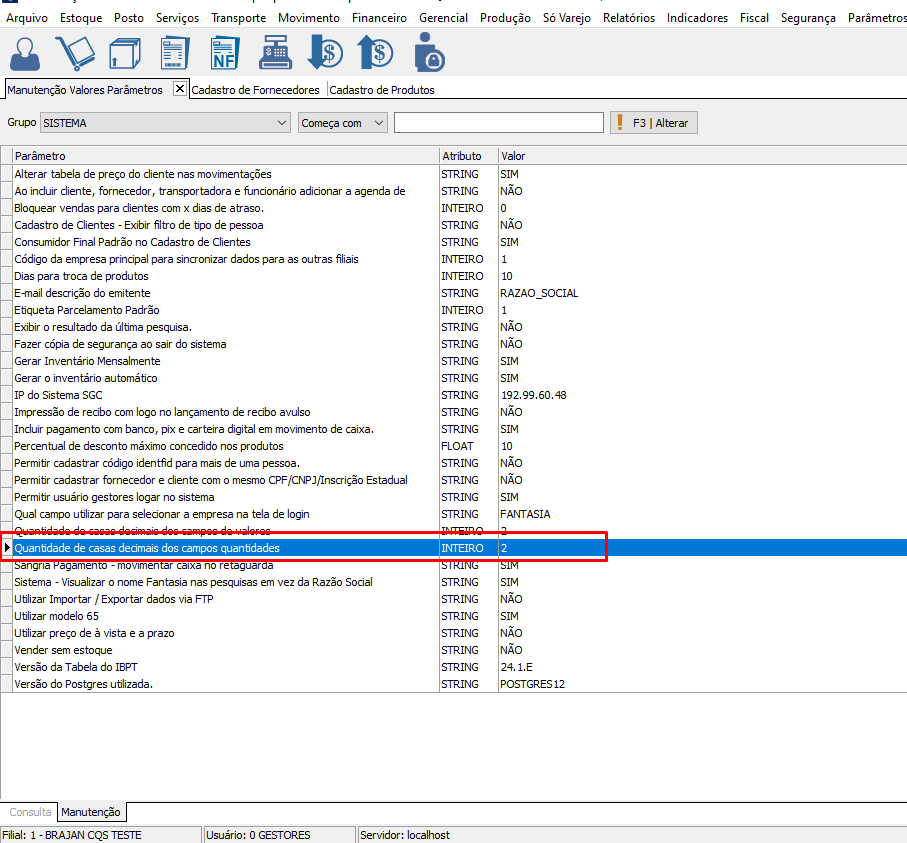Switch to the Consulta bottom tab
Screen dimensions: 907x843
(x=30, y=812)
